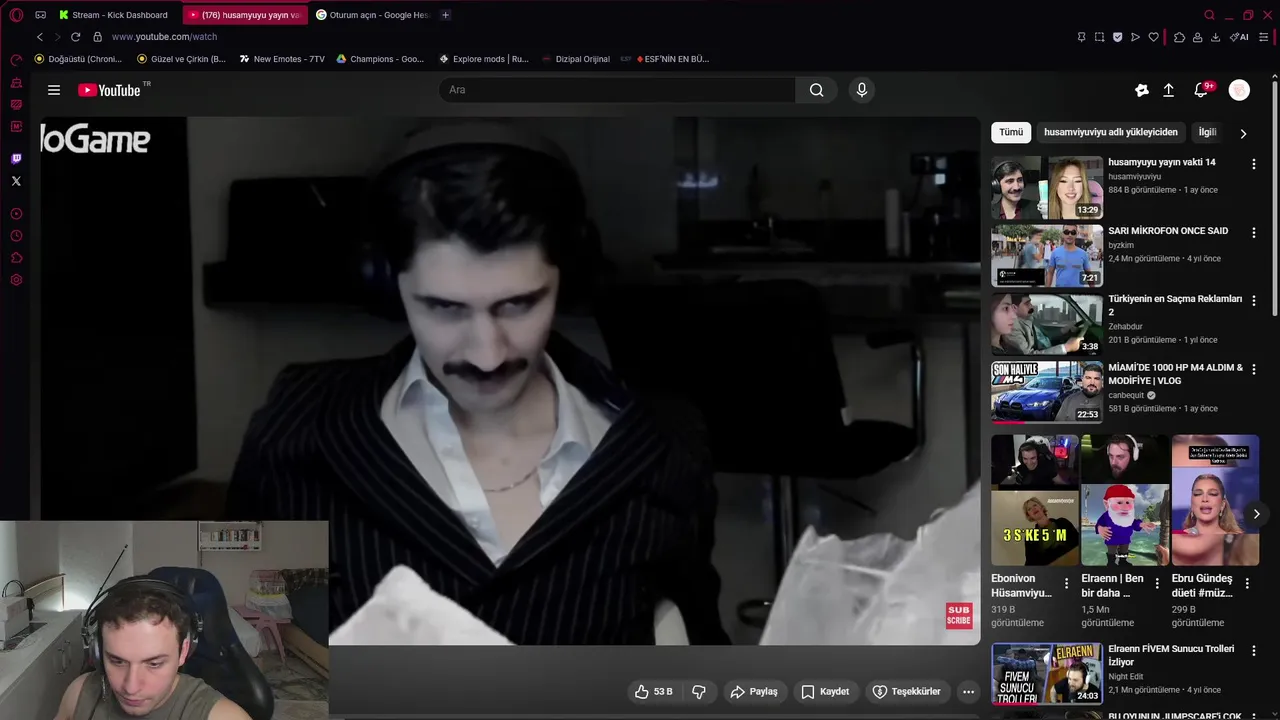
Task: Open husamyuyu yayın vakti 14 thumbnail
Action: 1047,187
